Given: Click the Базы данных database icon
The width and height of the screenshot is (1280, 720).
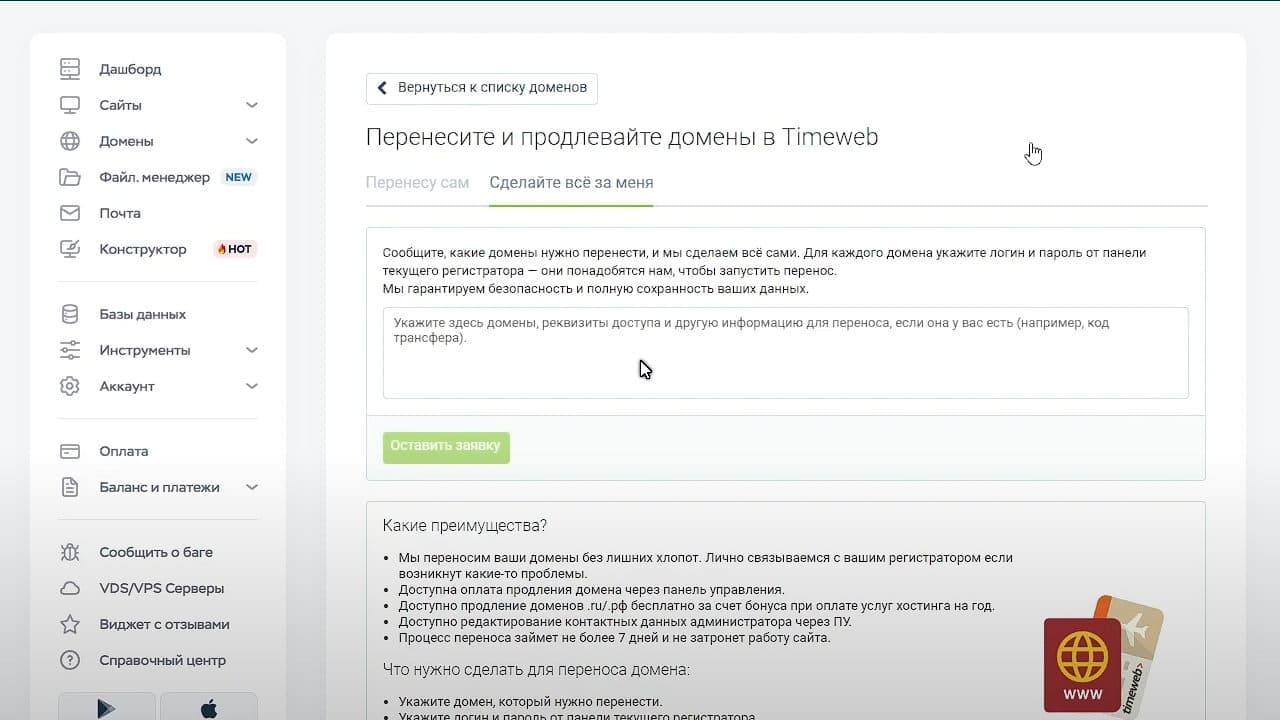Looking at the screenshot, I should point(70,314).
